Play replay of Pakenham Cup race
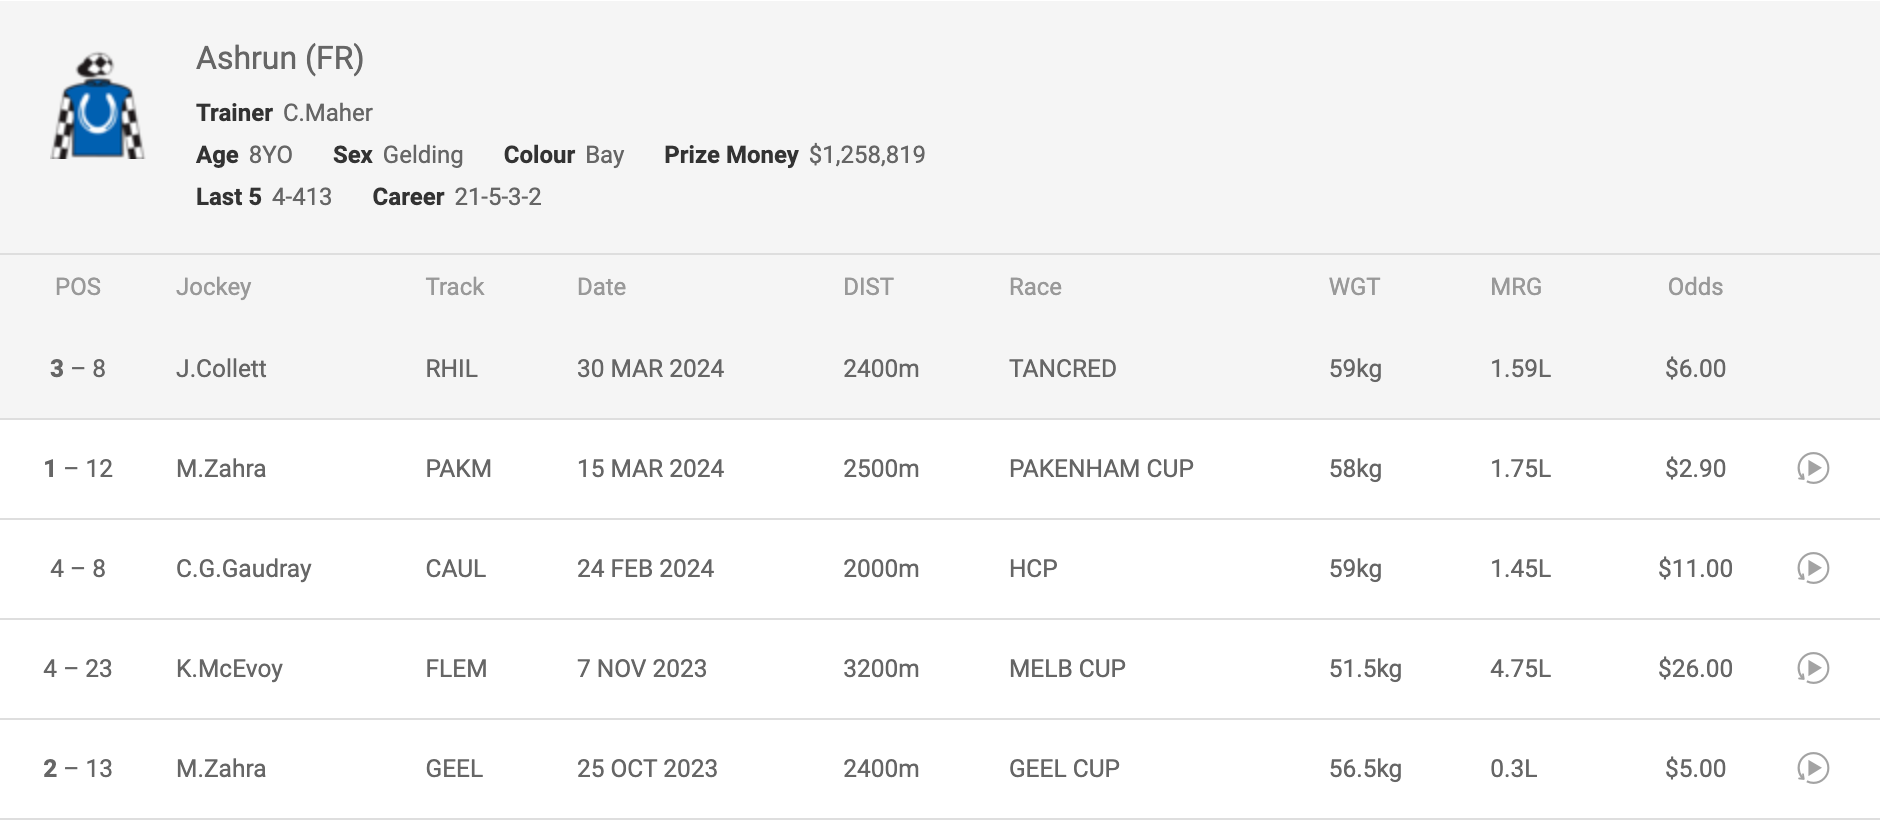The height and width of the screenshot is (826, 1890). click(1813, 468)
